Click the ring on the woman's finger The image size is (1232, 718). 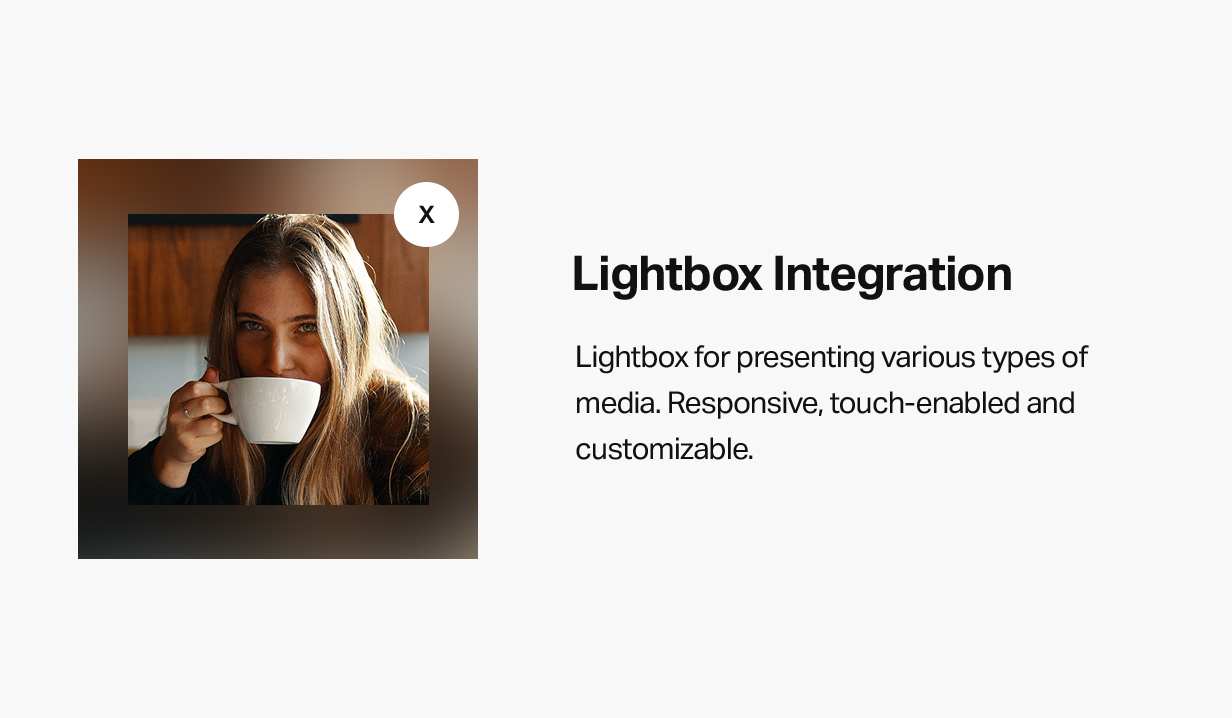click(x=187, y=412)
